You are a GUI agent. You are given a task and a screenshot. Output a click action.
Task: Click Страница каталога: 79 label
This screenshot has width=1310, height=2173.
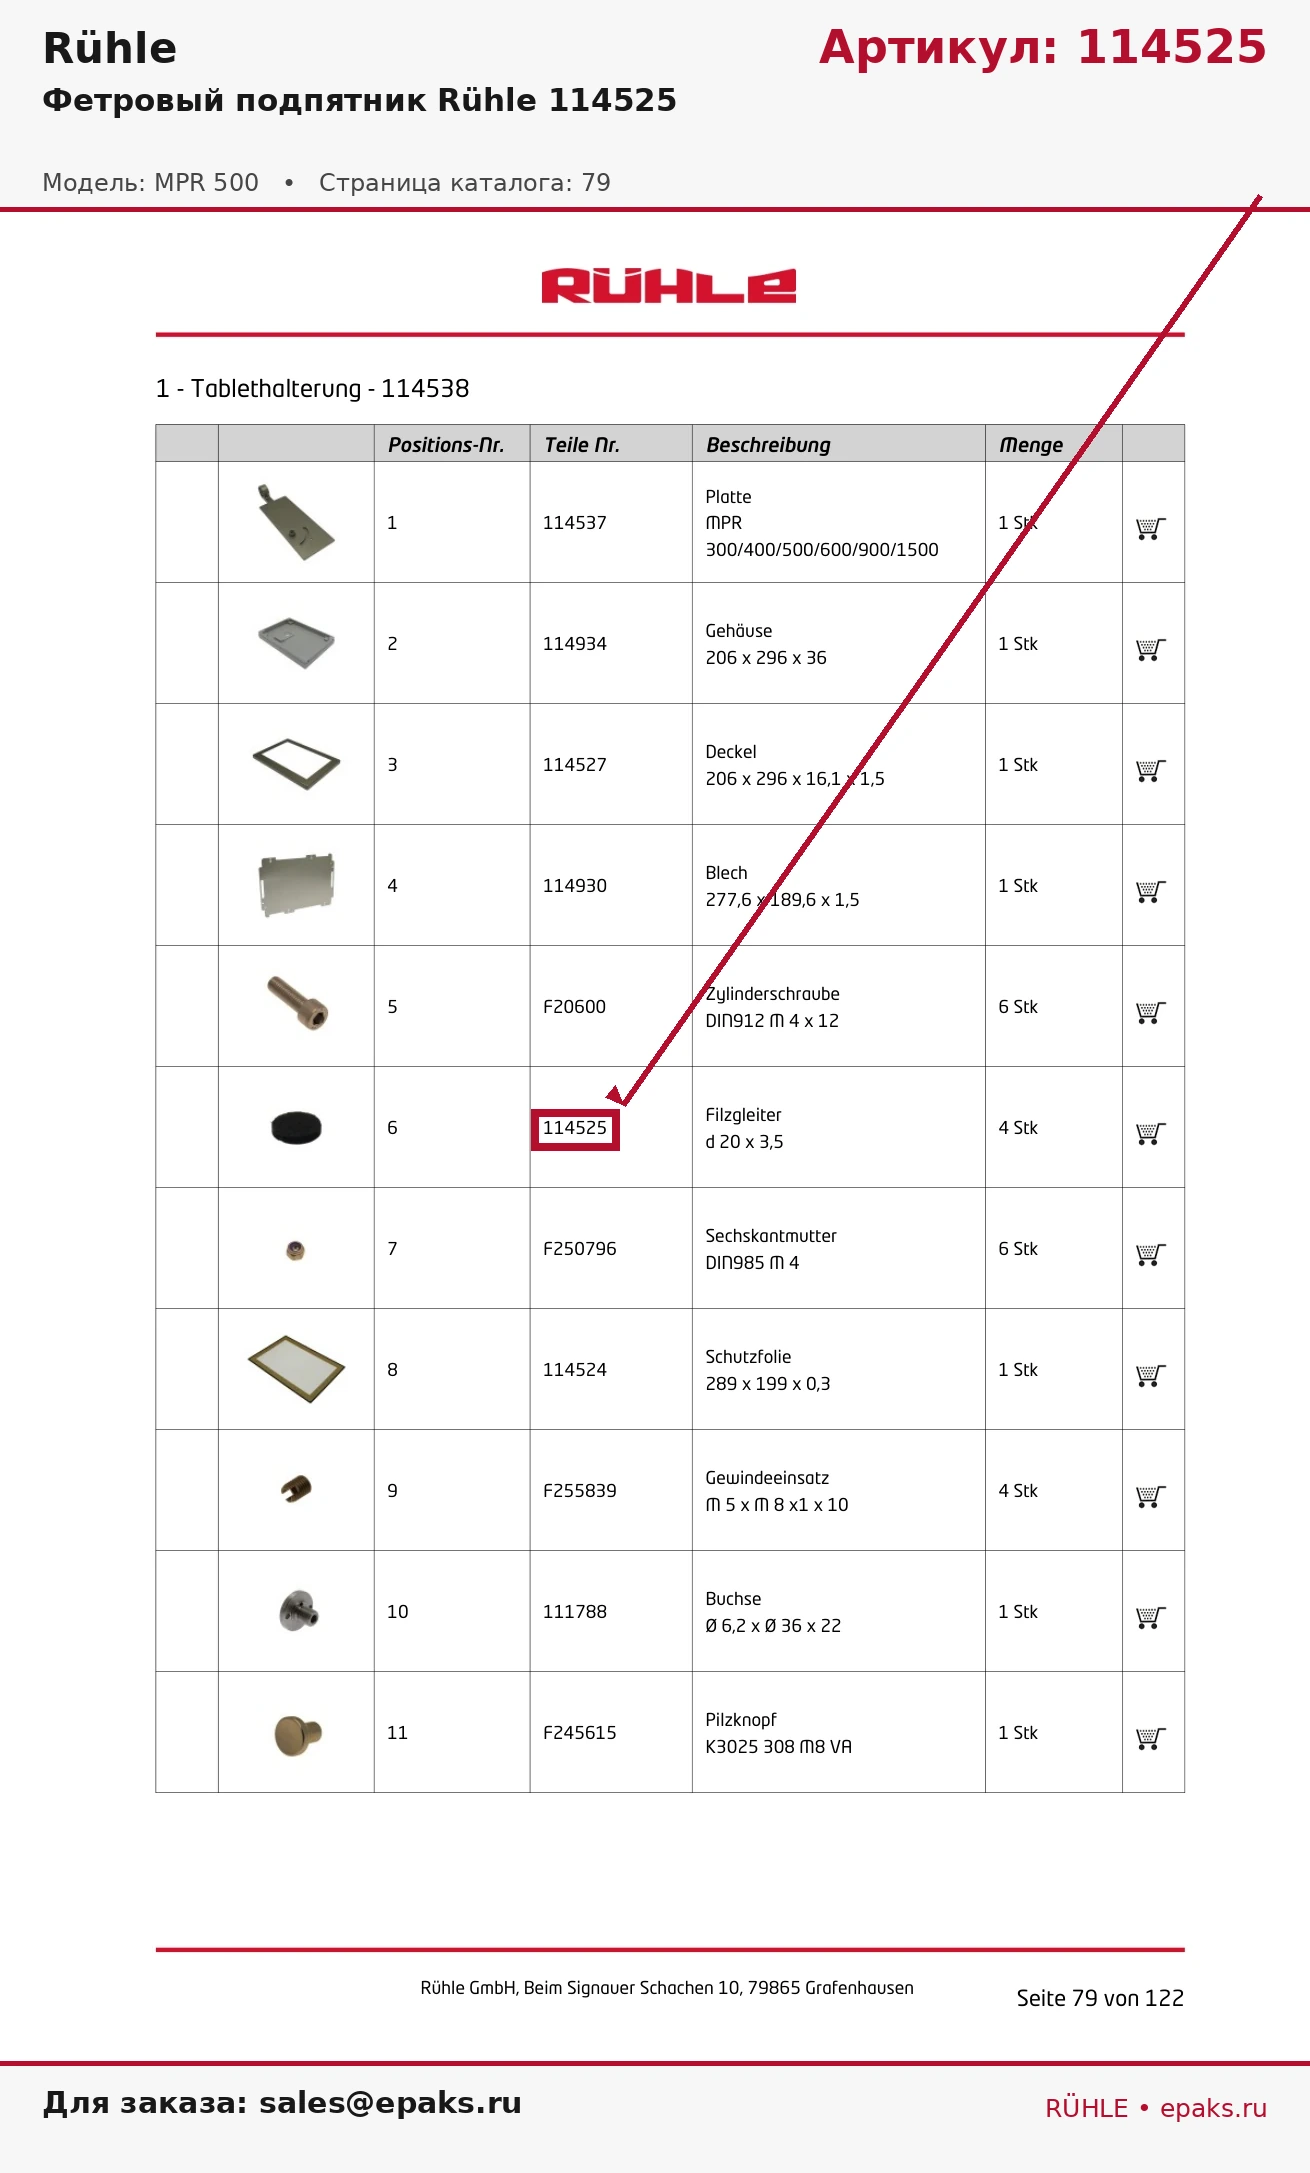(465, 182)
